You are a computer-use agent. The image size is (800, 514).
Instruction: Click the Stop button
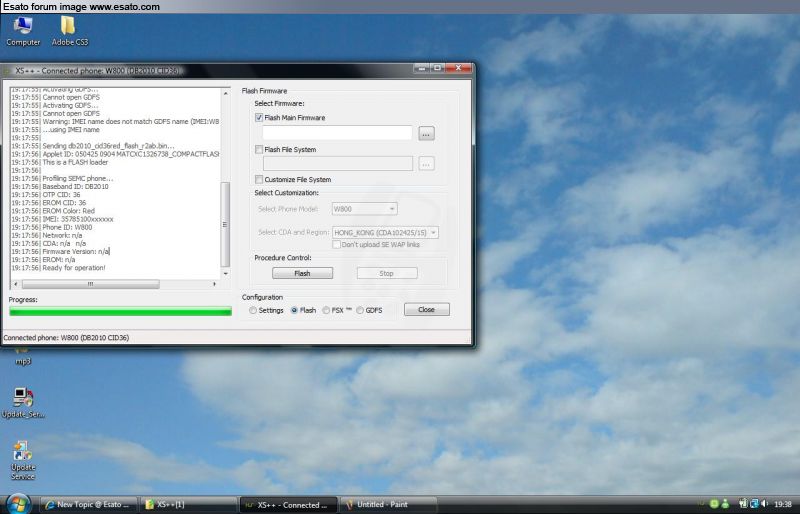[x=387, y=274]
